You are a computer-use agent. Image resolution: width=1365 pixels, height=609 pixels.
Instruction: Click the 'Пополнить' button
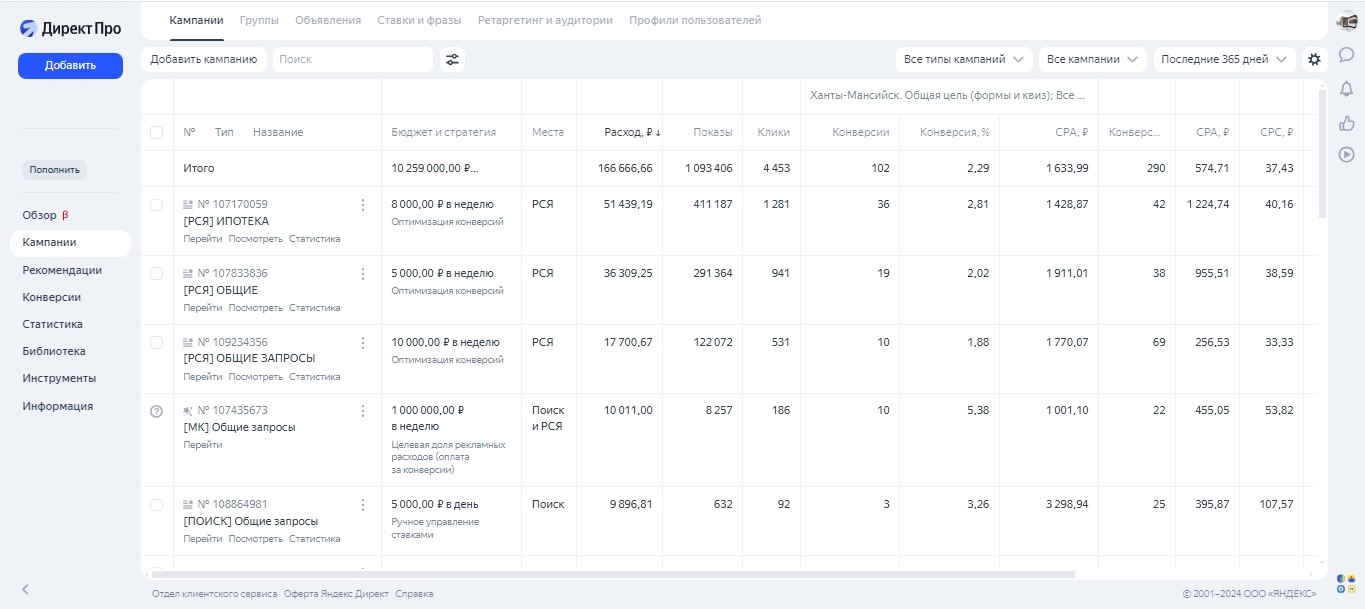click(x=55, y=170)
